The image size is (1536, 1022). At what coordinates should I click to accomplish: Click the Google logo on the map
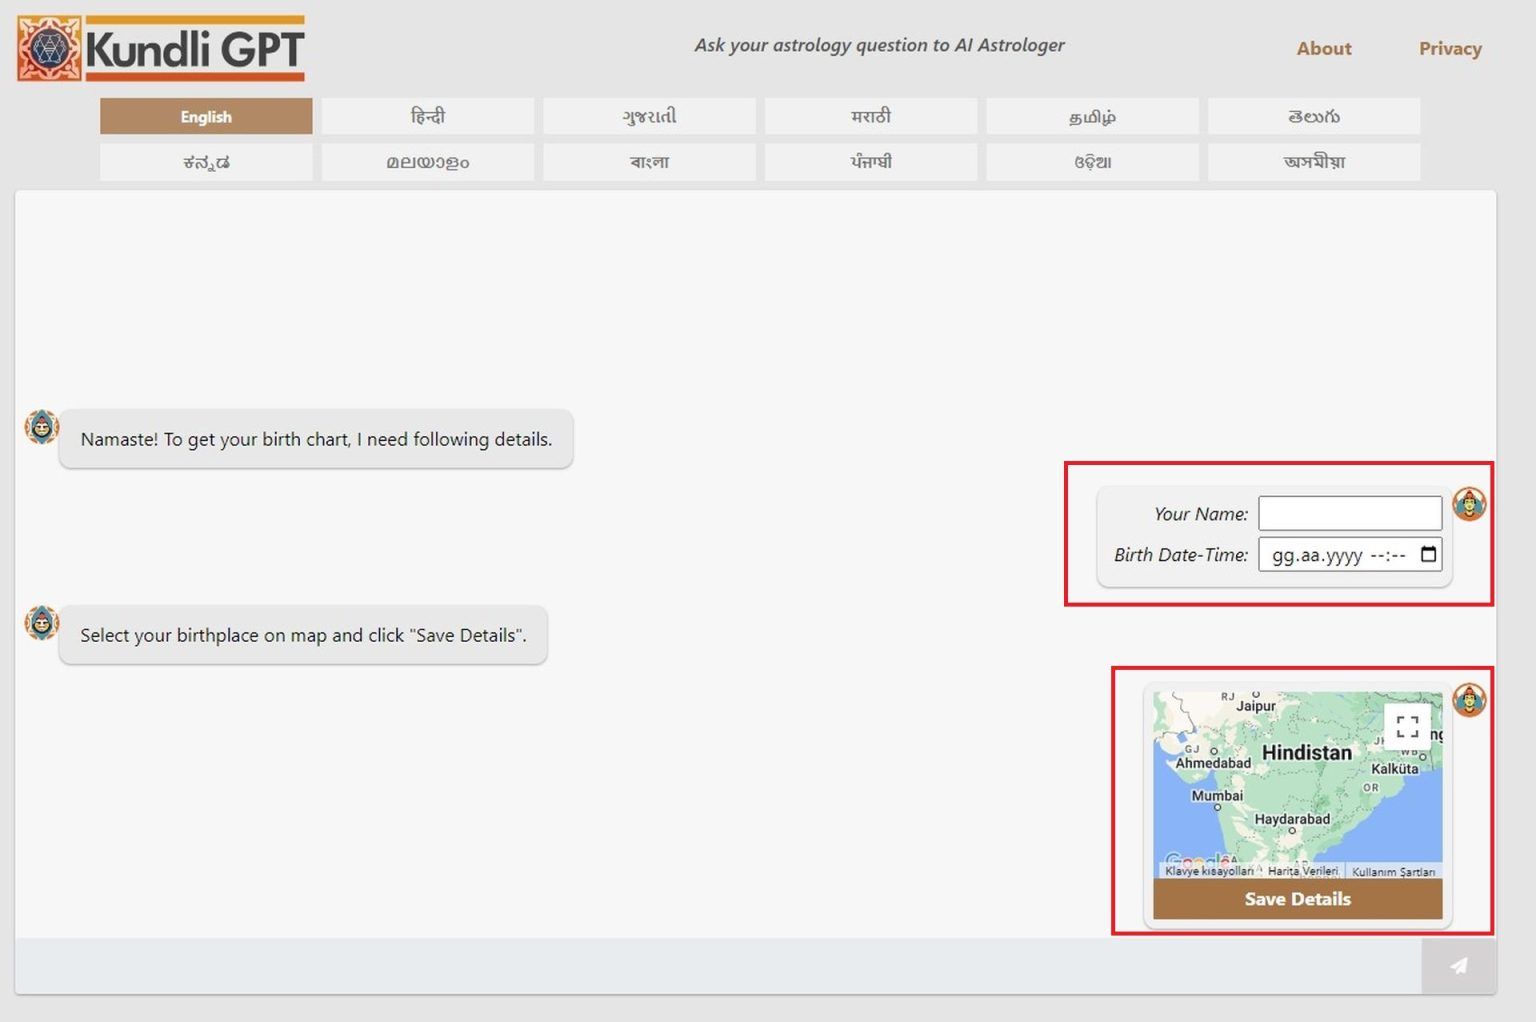(x=1200, y=858)
